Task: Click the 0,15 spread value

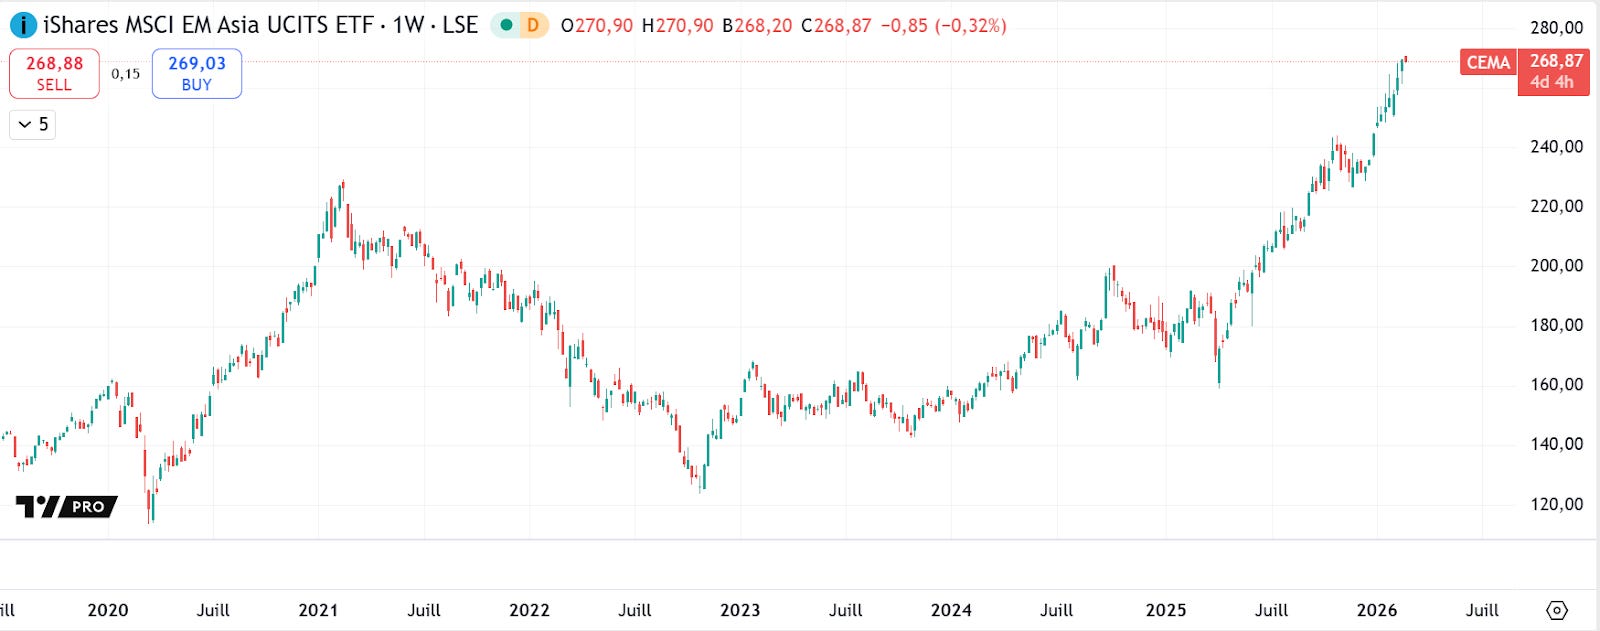Action: pyautogui.click(x=125, y=74)
